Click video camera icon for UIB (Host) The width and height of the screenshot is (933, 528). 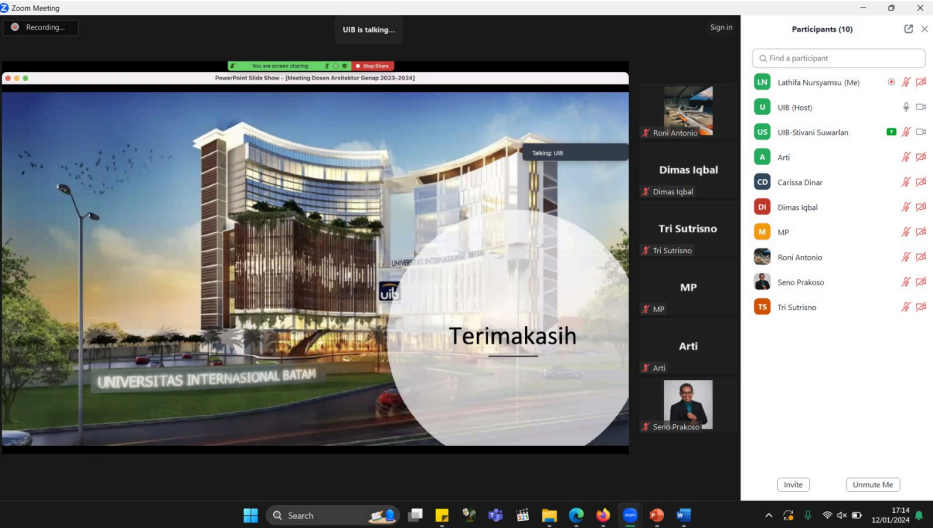point(921,107)
